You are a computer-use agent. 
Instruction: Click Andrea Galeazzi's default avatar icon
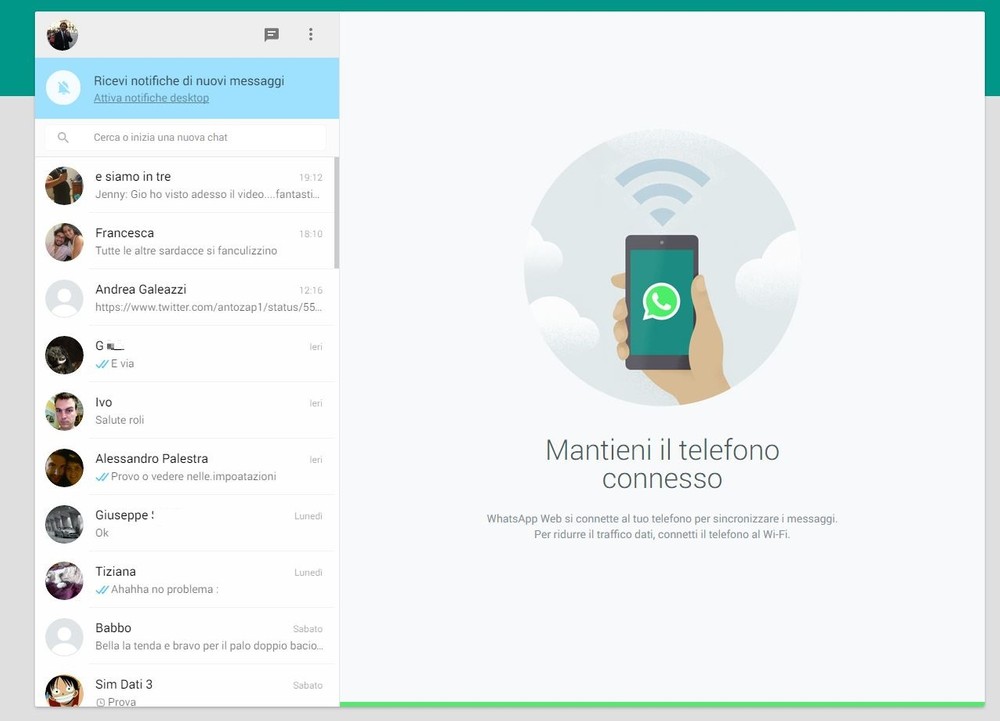click(x=64, y=298)
